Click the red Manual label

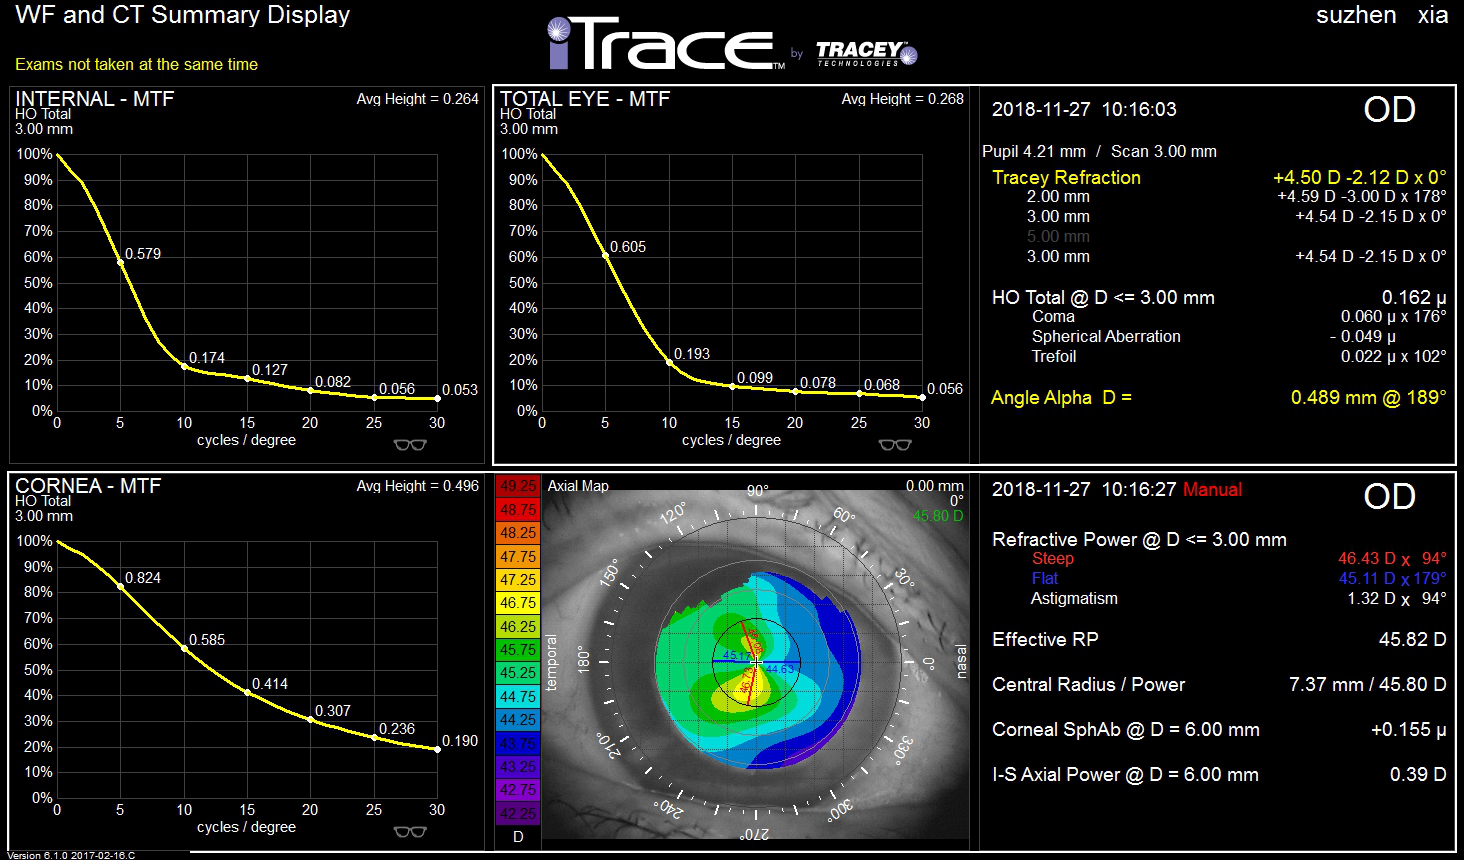1212,489
